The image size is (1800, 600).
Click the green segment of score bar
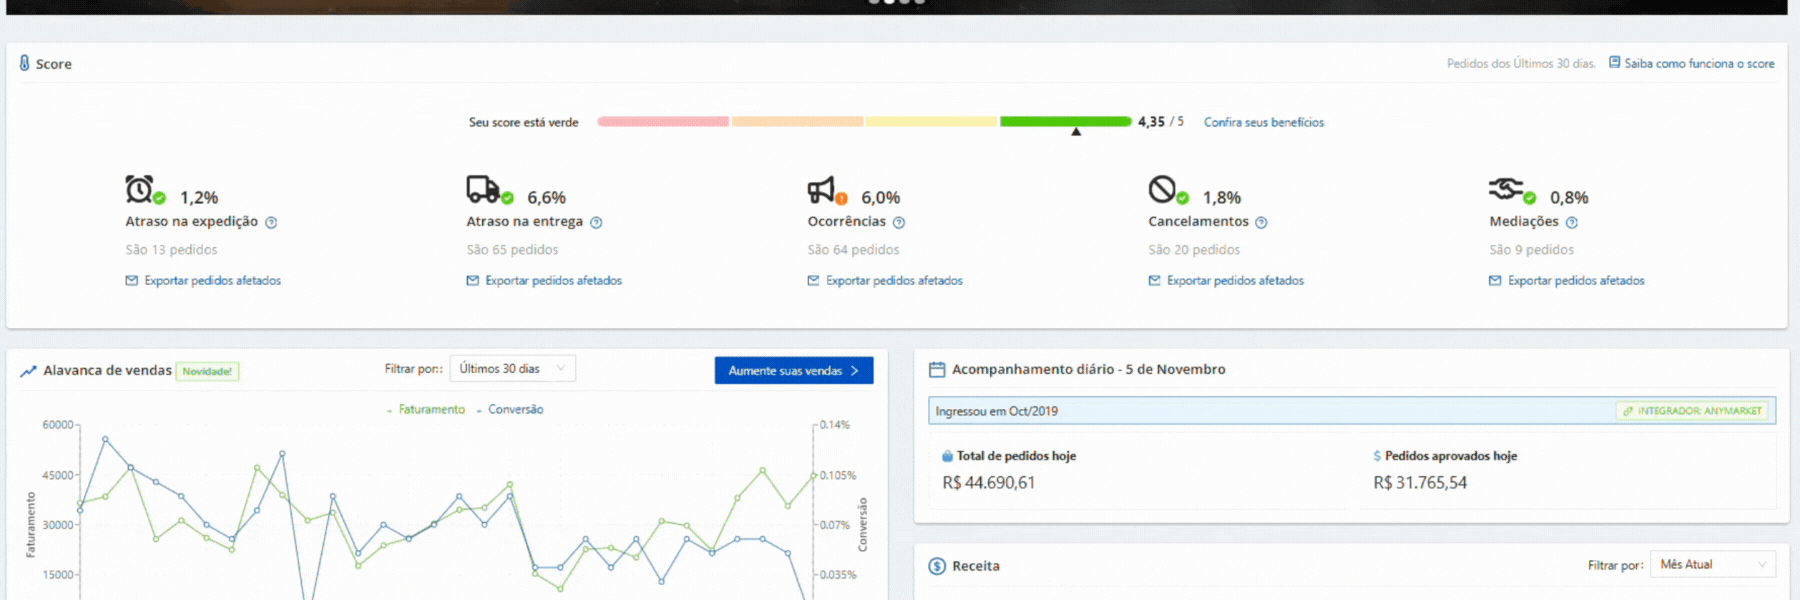(x=1065, y=121)
